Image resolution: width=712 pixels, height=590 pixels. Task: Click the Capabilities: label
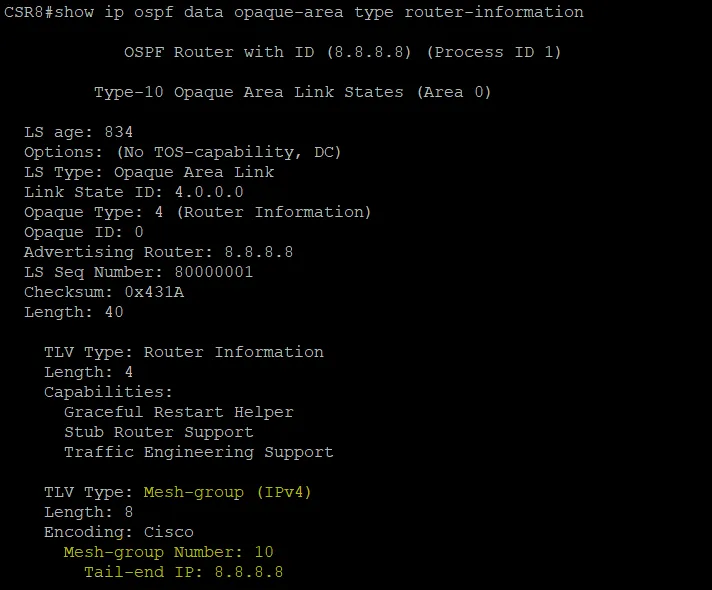(108, 392)
